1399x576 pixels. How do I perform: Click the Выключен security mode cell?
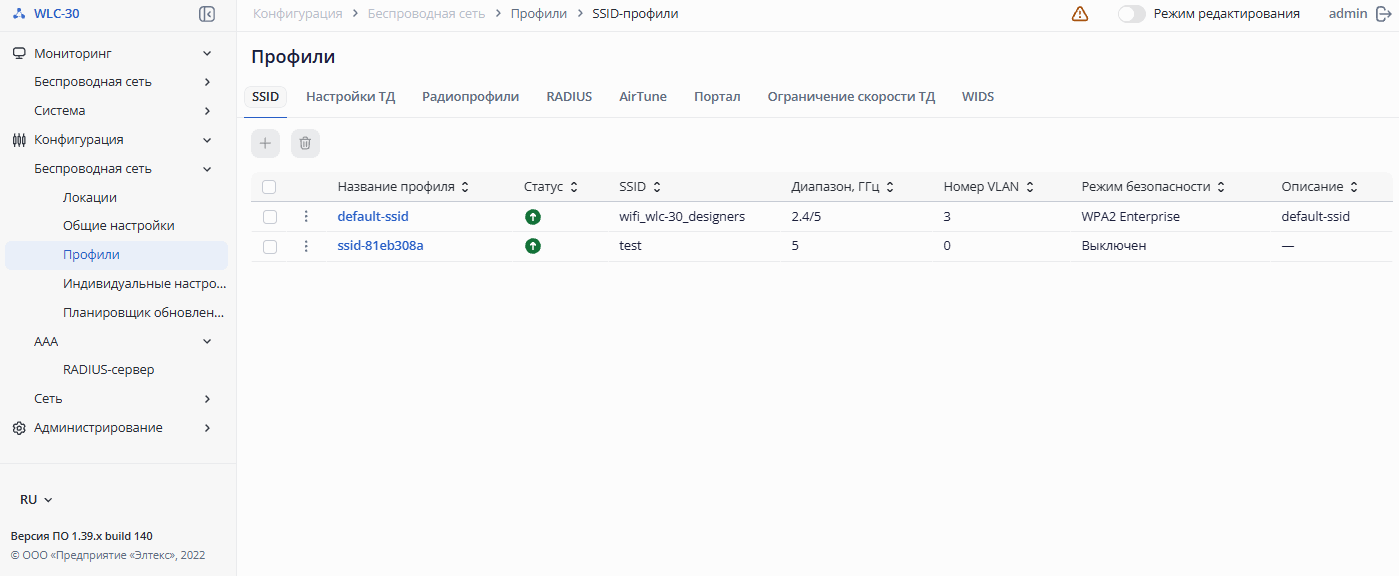[x=1114, y=245]
